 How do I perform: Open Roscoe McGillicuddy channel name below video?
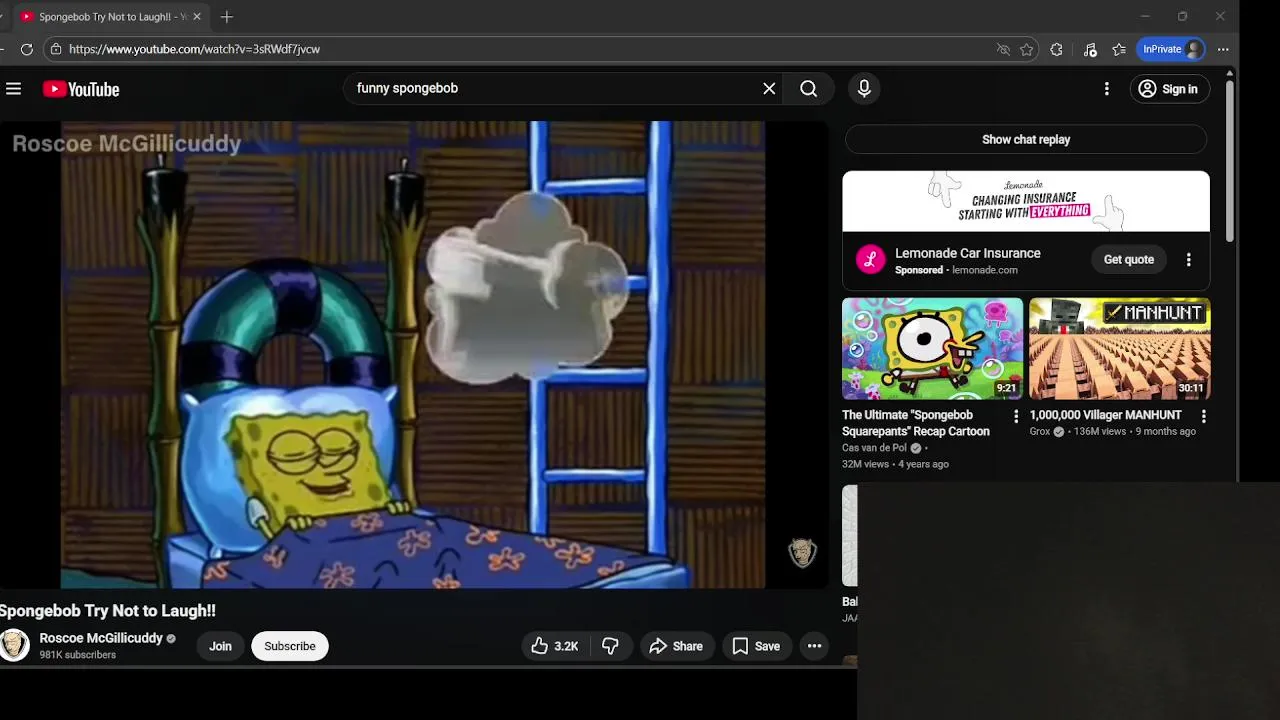(101, 638)
